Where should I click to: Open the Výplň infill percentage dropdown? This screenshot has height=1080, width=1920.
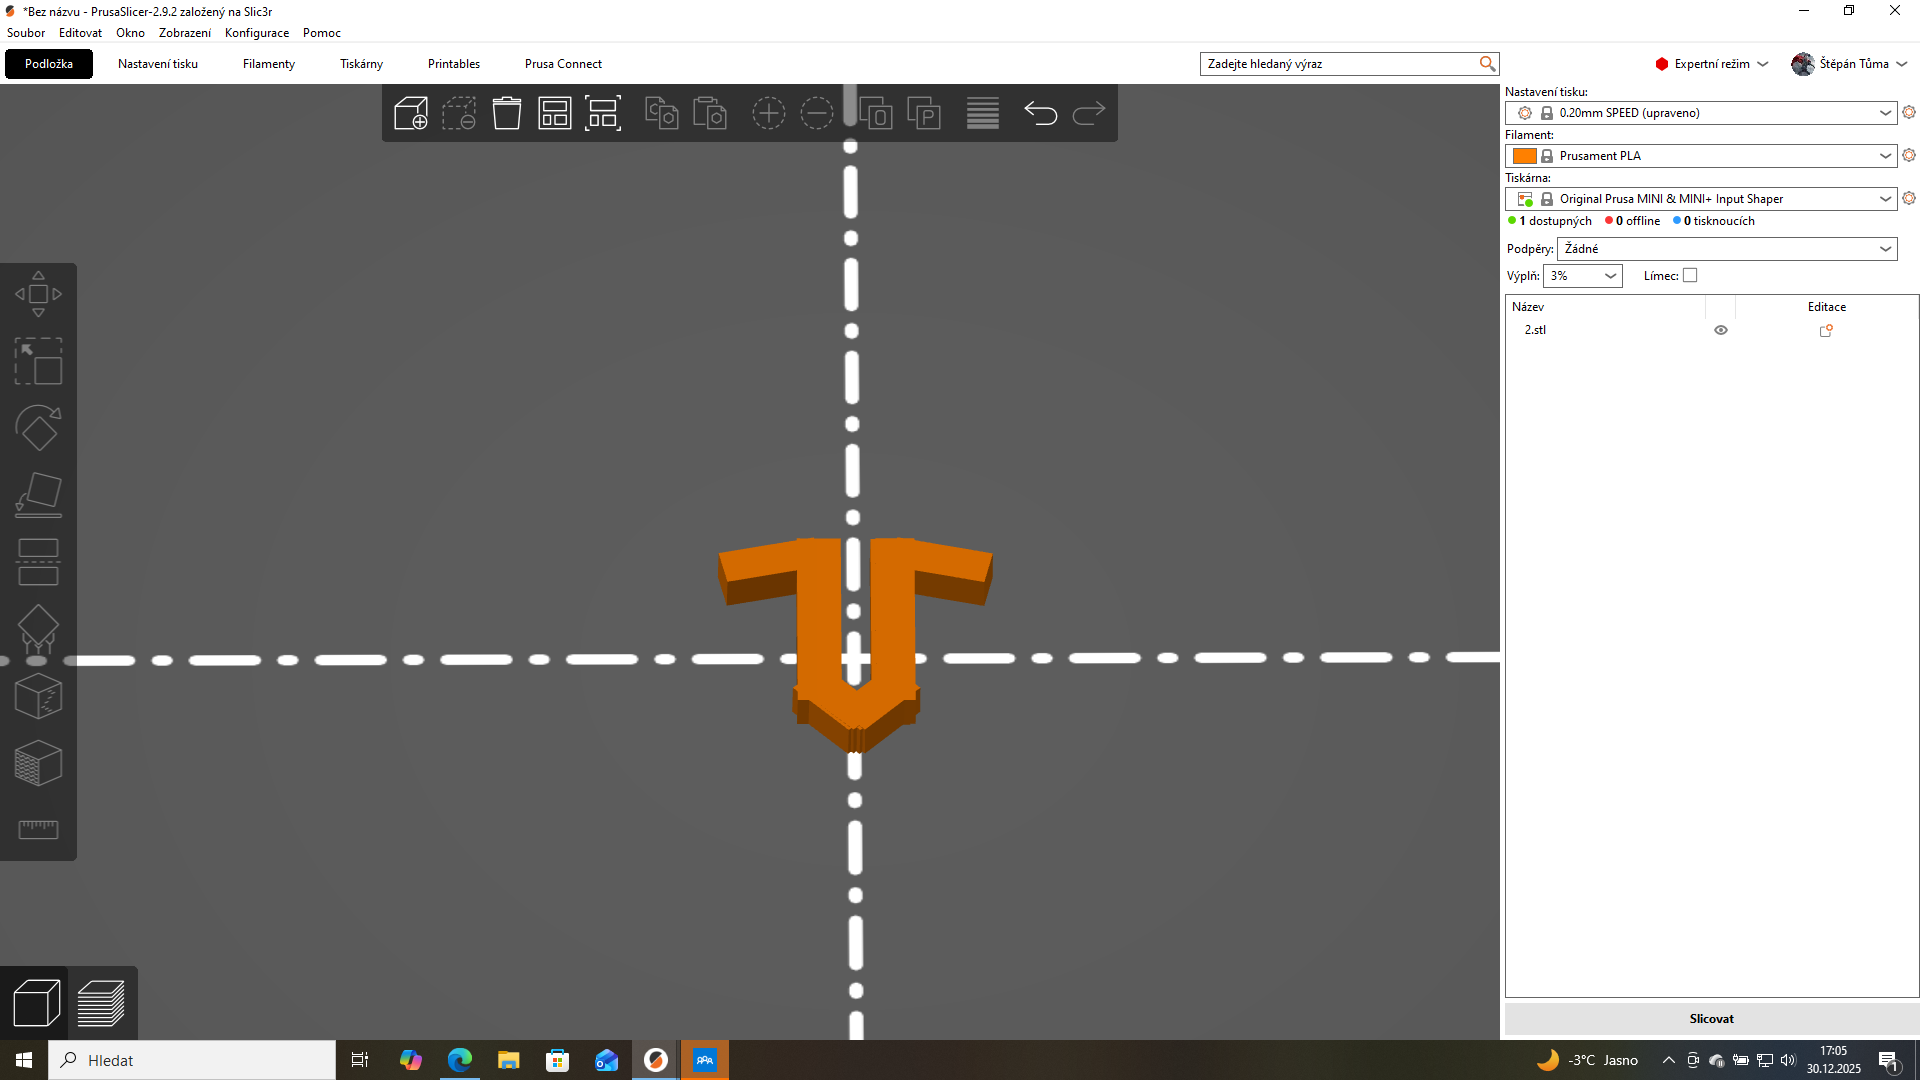1582,276
